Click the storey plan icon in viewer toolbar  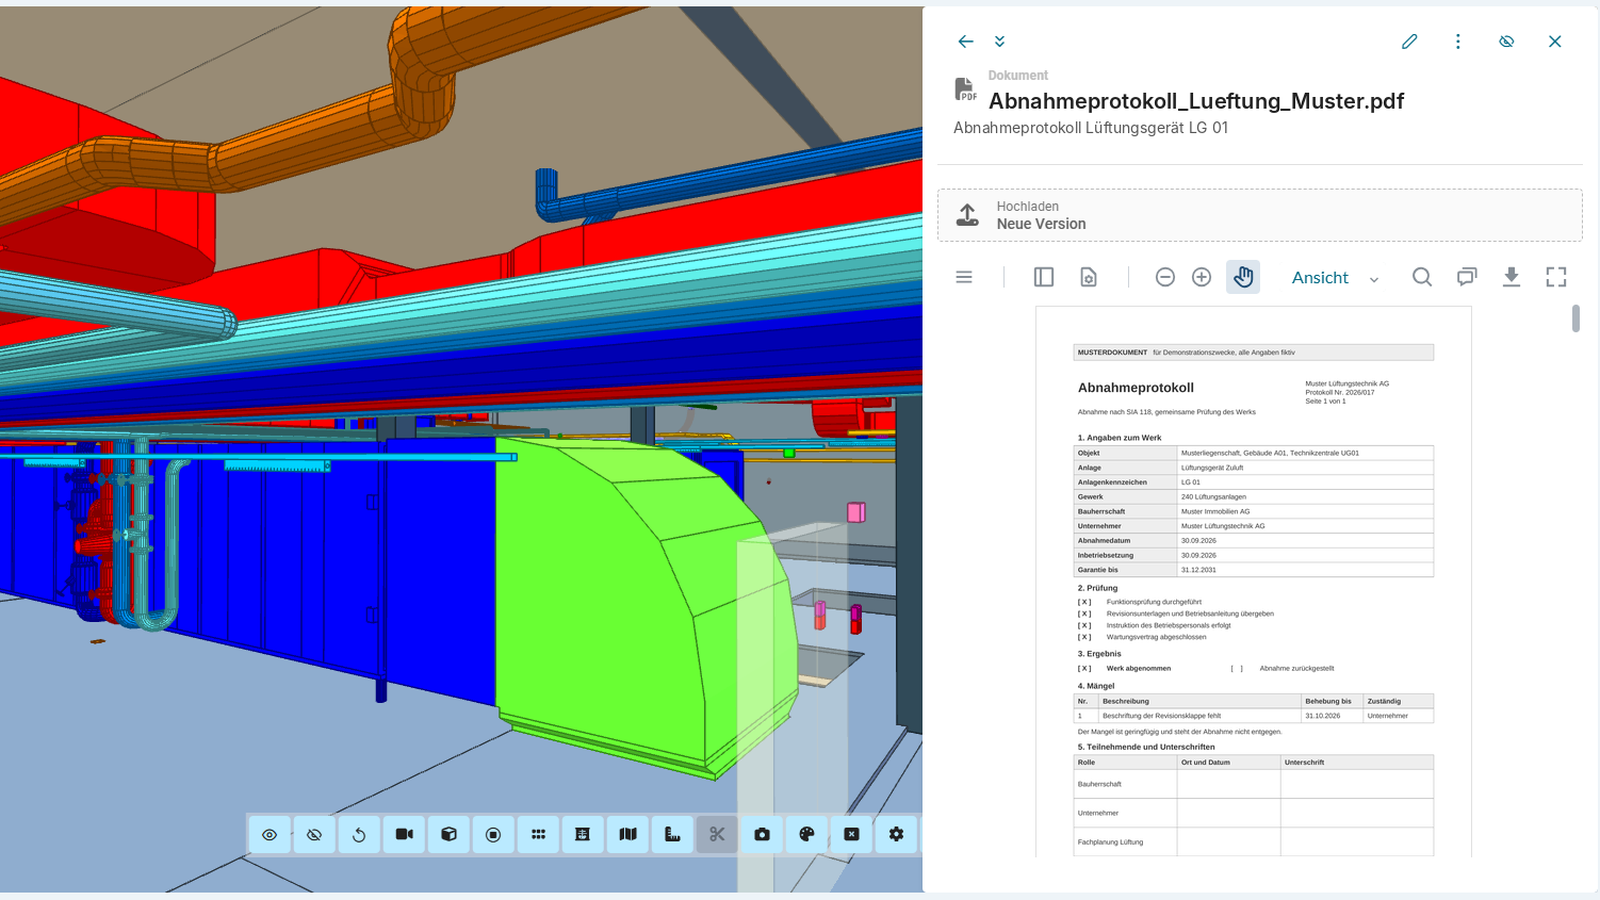point(583,834)
